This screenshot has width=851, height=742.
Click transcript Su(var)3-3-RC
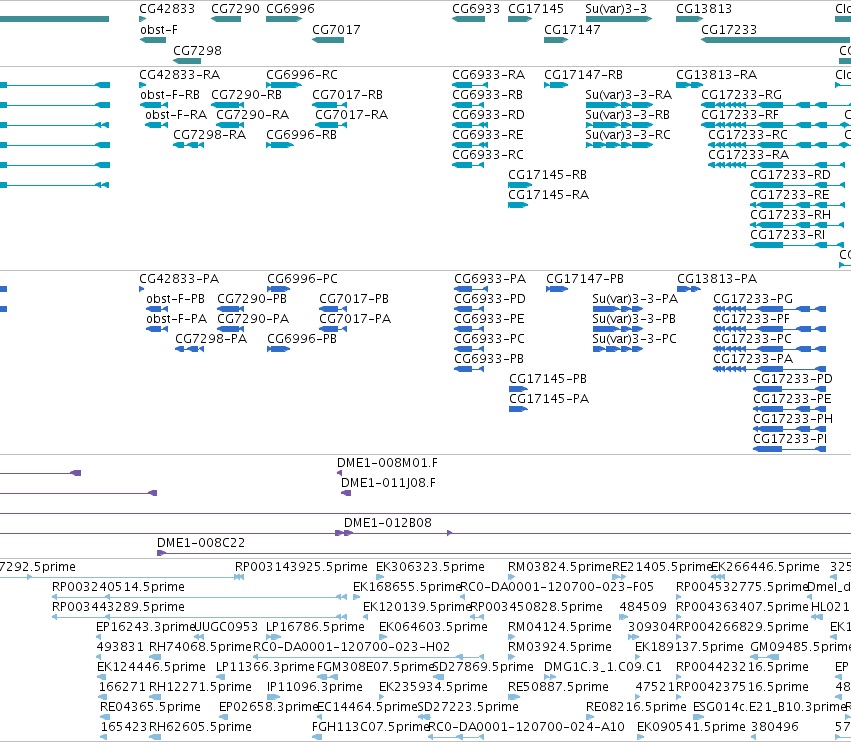pos(628,135)
